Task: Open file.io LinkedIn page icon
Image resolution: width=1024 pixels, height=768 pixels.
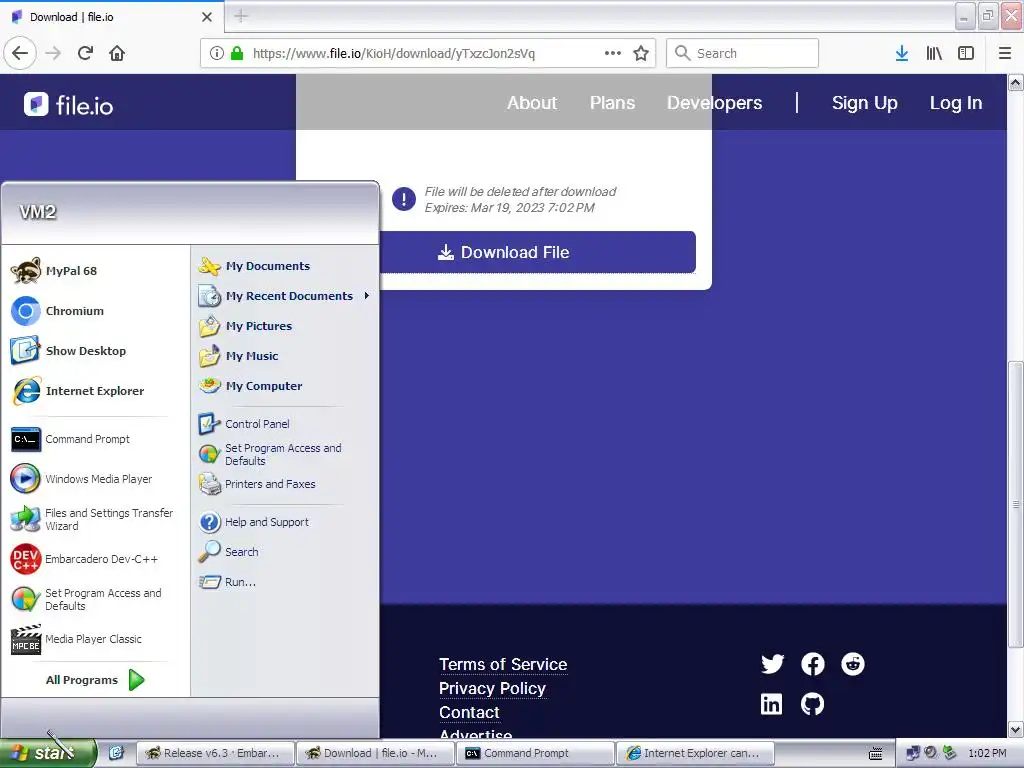Action: (771, 704)
